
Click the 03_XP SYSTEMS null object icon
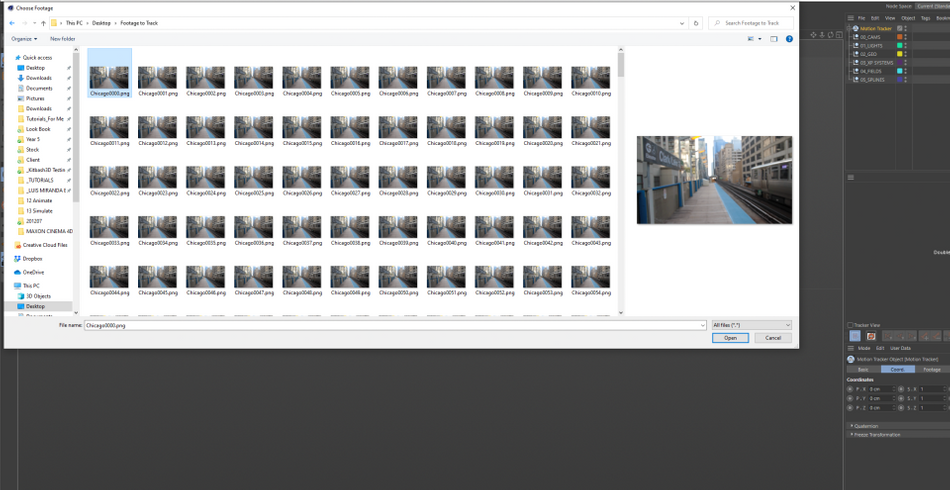855,62
